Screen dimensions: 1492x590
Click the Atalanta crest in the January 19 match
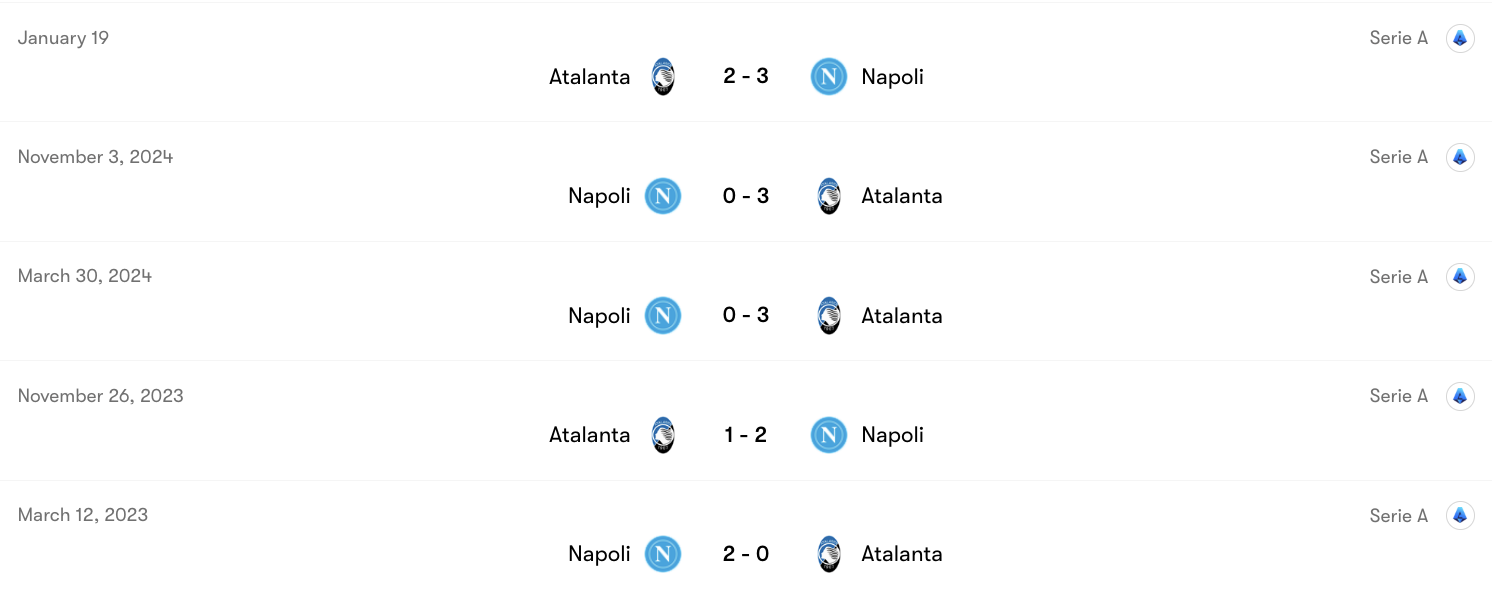[663, 76]
